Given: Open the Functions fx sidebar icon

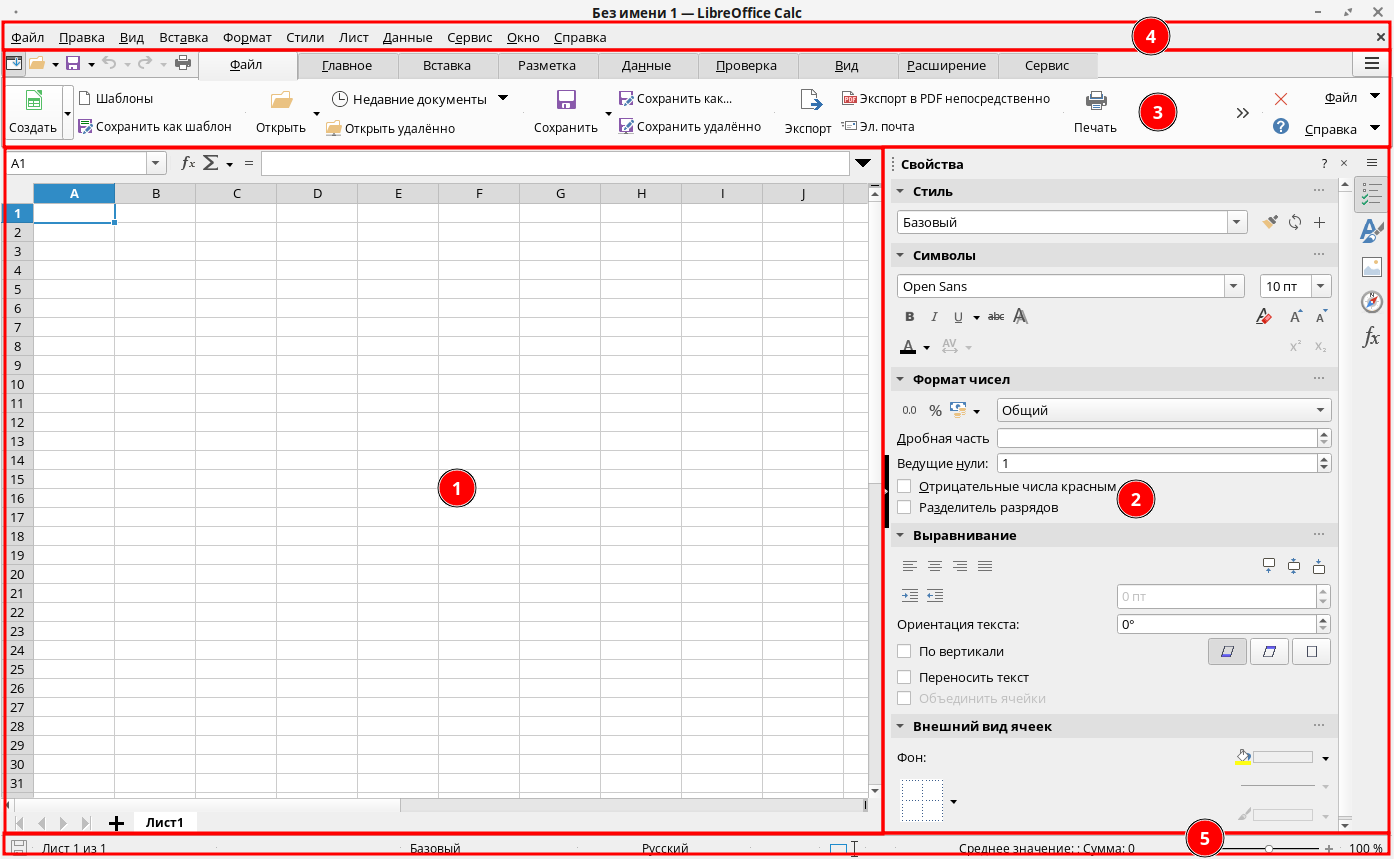Looking at the screenshot, I should click(1371, 338).
